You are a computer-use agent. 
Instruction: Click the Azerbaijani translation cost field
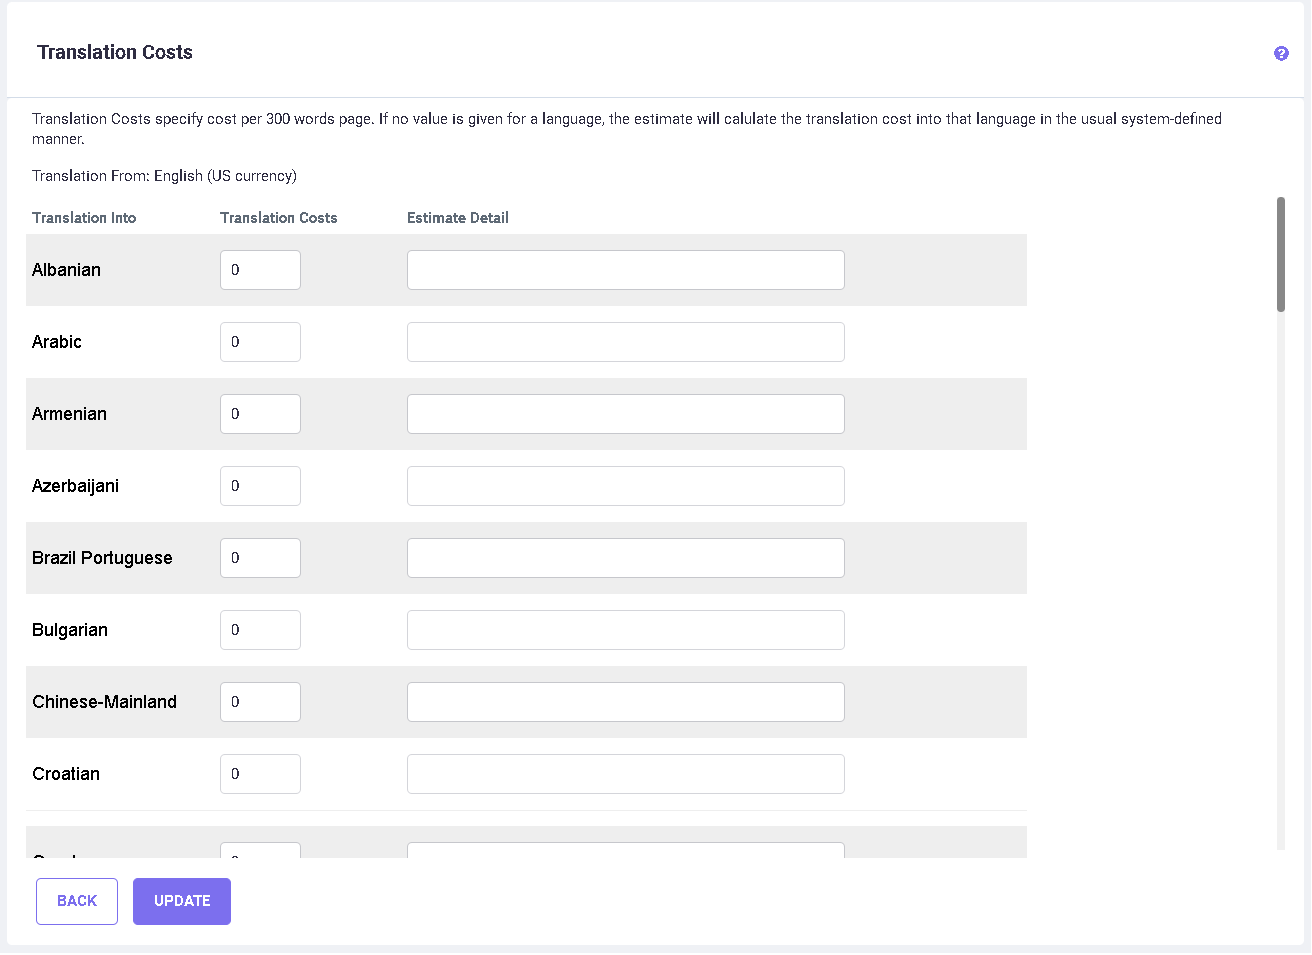(260, 486)
